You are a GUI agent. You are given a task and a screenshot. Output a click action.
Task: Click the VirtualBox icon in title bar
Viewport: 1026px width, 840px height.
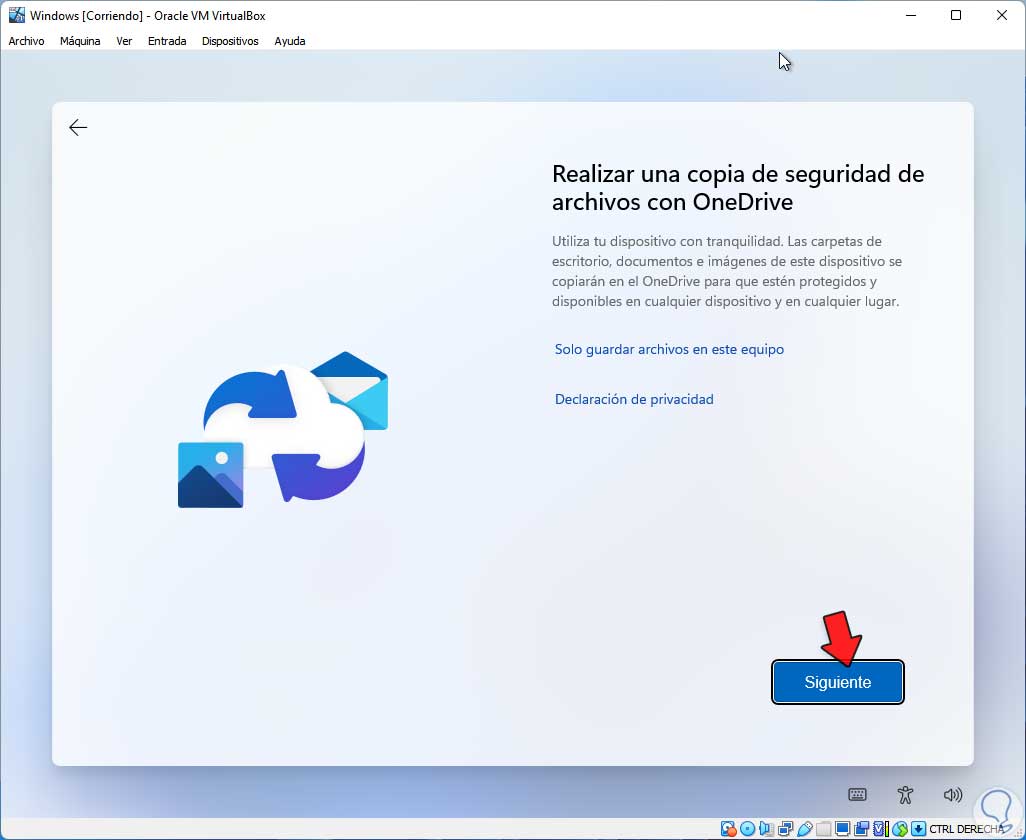click(16, 15)
